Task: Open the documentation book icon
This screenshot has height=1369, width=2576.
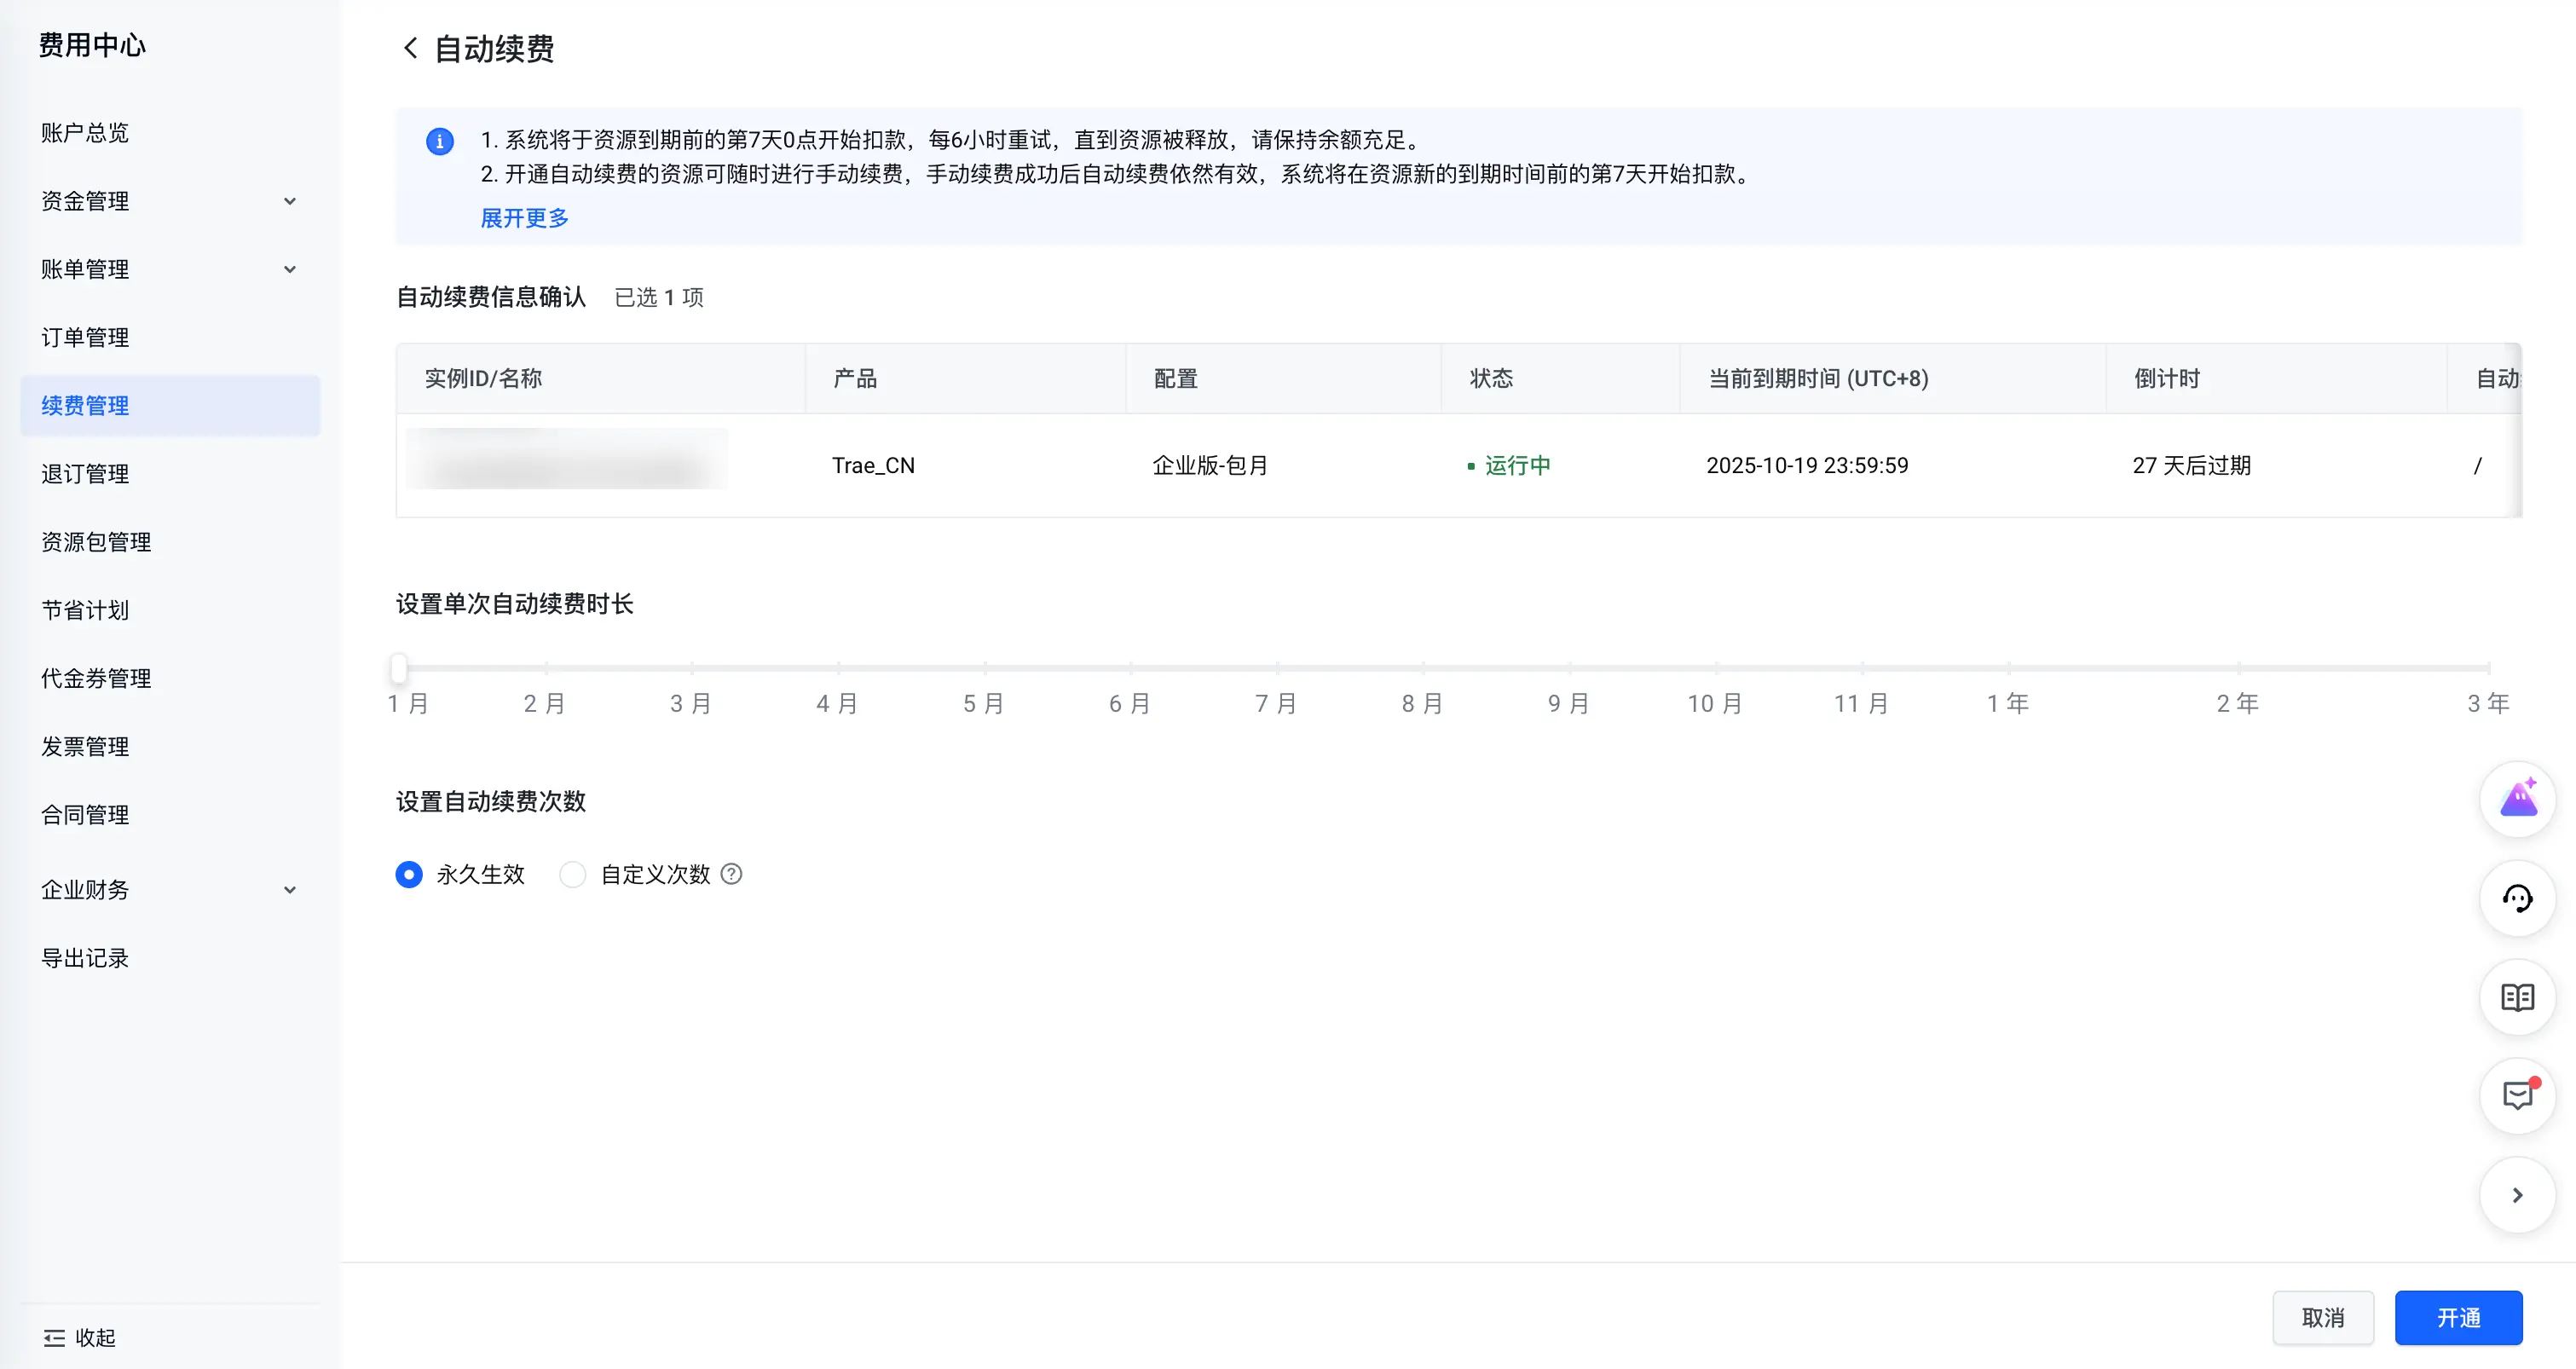Action: pos(2517,997)
